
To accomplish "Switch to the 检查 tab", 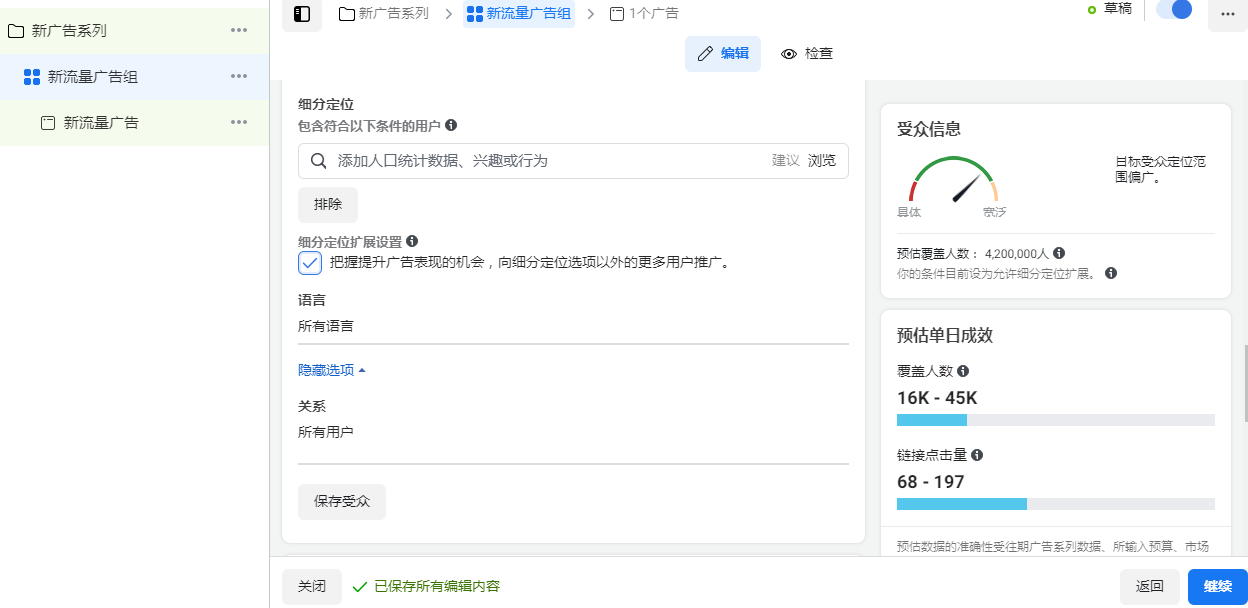I will [x=807, y=54].
